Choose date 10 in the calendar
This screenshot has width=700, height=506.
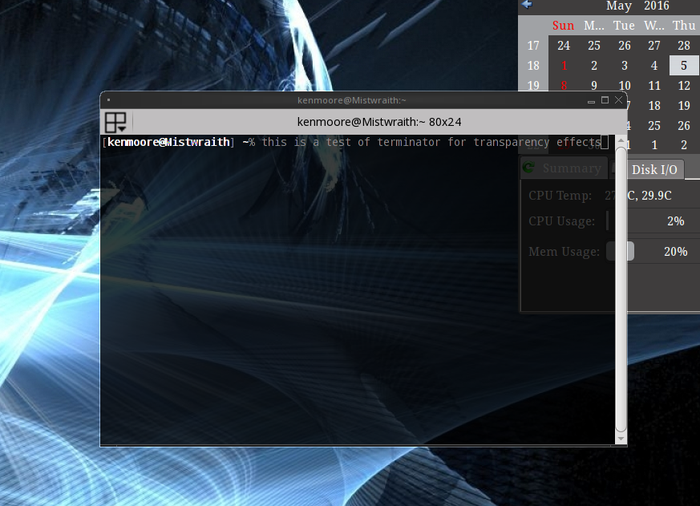pos(625,85)
